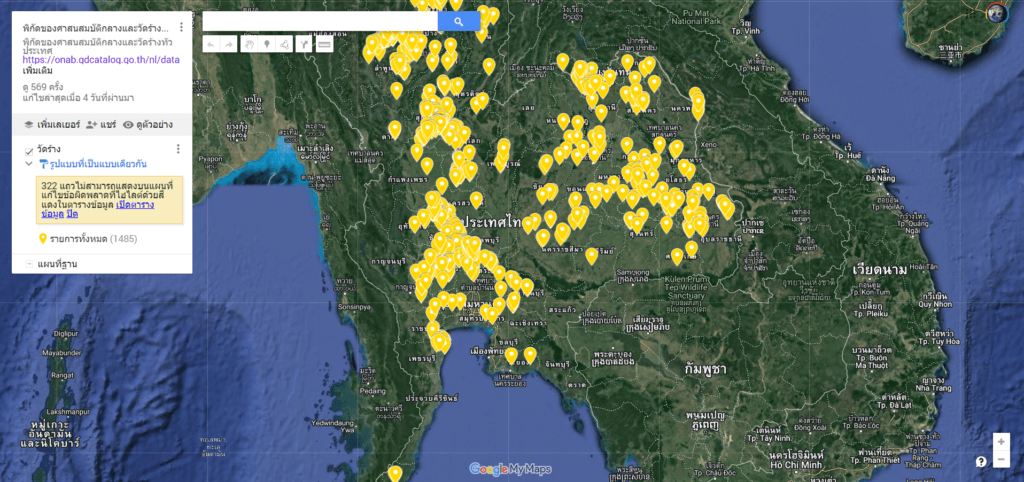Click the blue search button

click(x=458, y=21)
